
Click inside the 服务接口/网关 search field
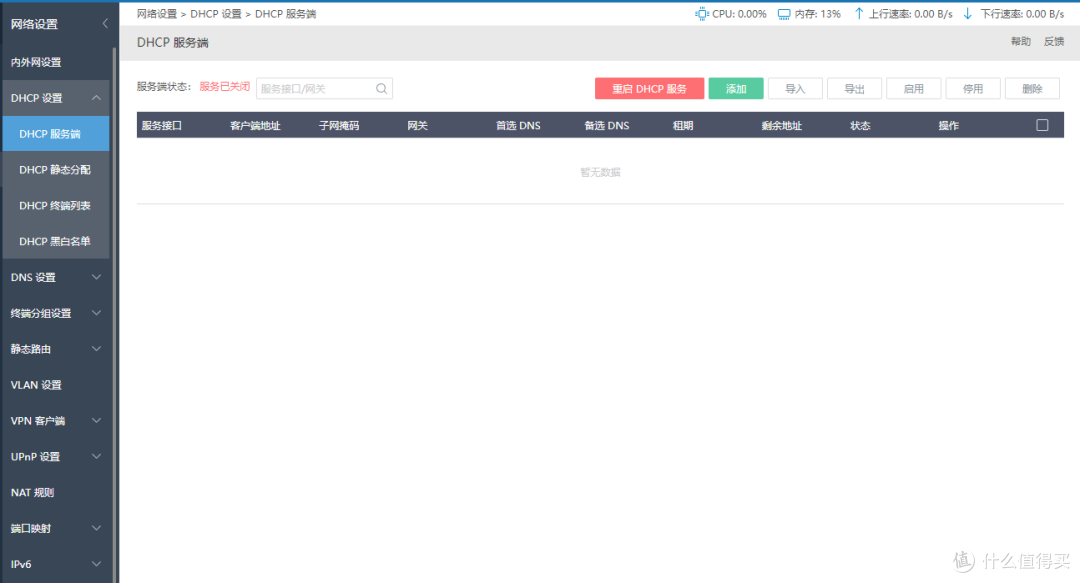click(x=310, y=88)
